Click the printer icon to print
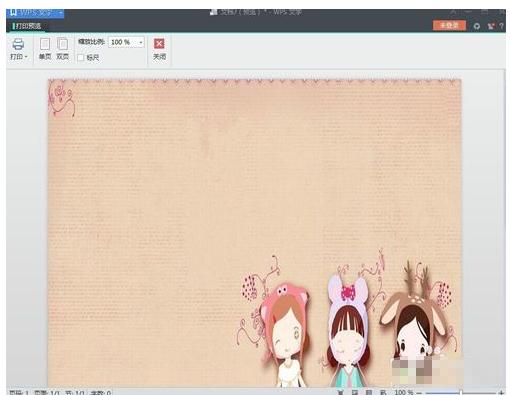Image resolution: width=510 pixels, height=395 pixels. coord(18,44)
